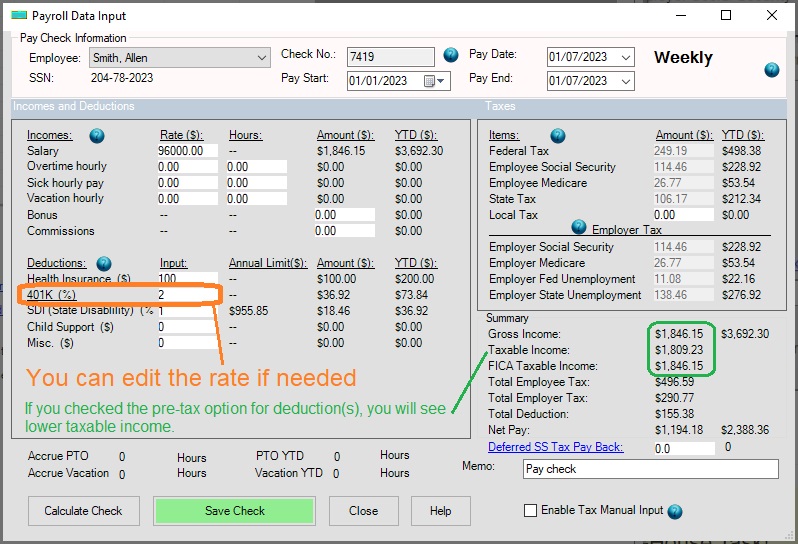Click the Memo text field

coord(650,469)
